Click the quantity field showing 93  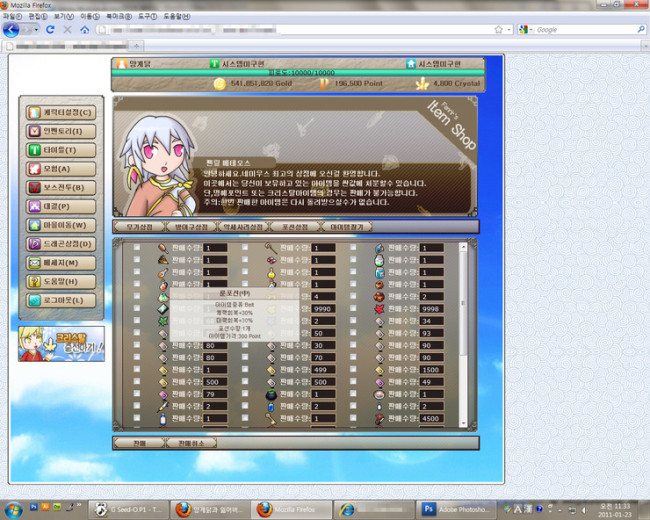click(x=432, y=333)
